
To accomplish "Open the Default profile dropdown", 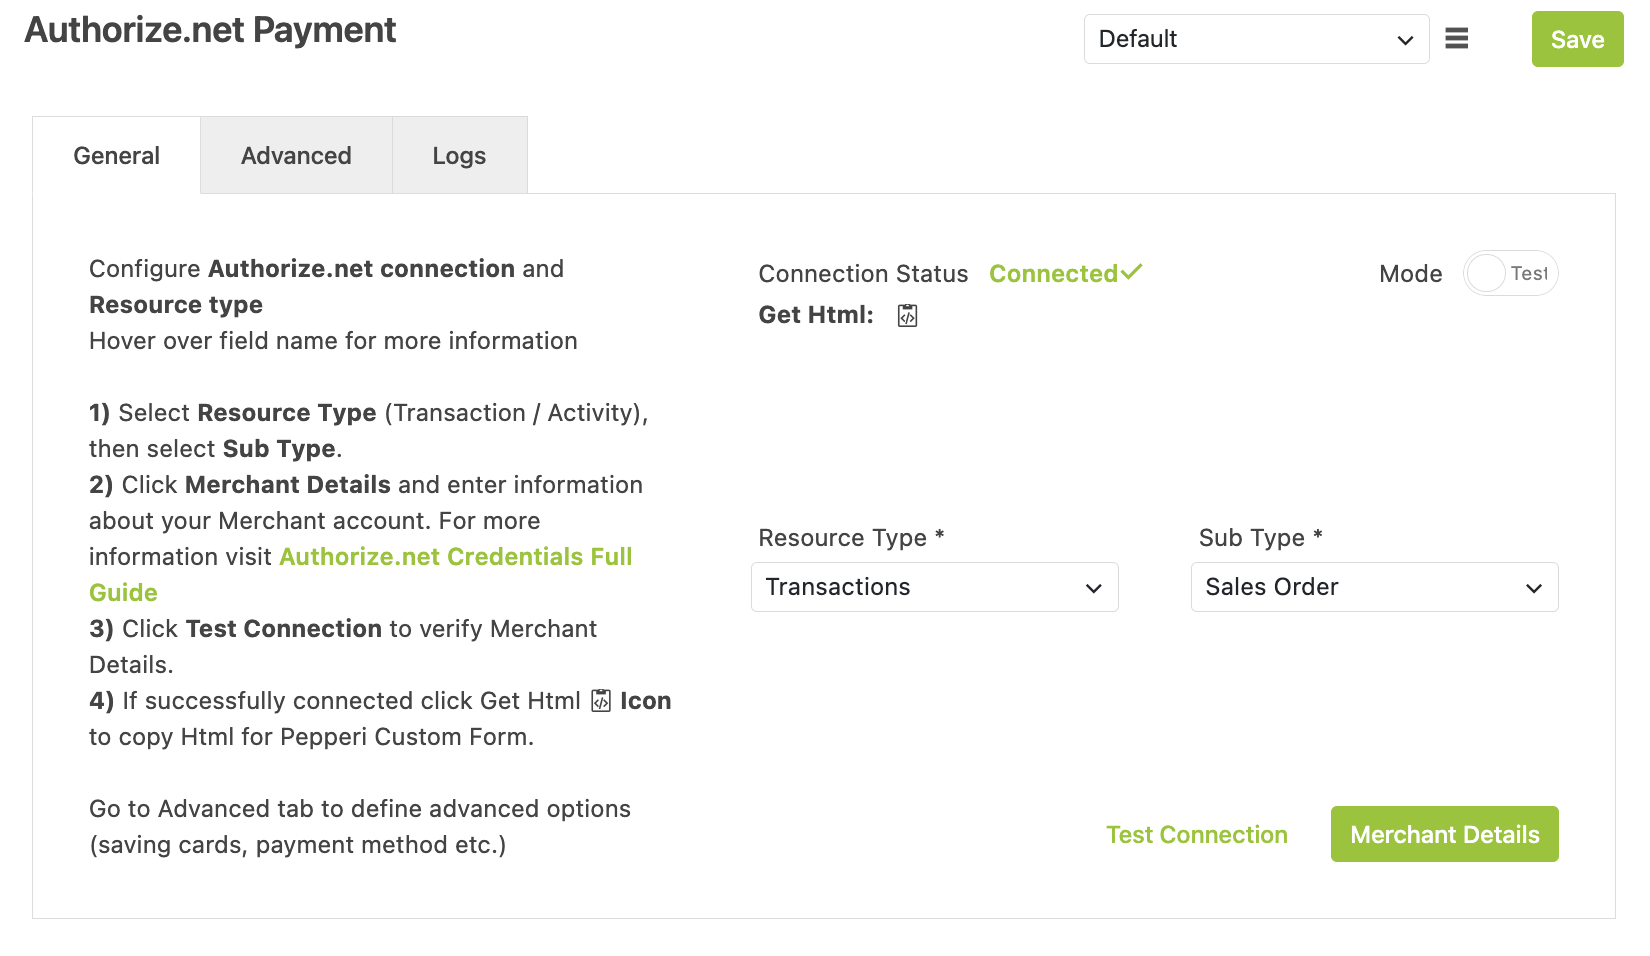I will coord(1256,39).
